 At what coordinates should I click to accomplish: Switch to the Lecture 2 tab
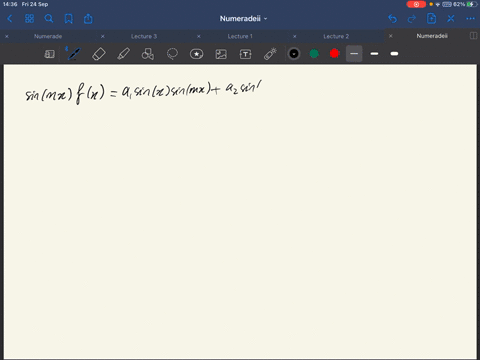tap(336, 36)
